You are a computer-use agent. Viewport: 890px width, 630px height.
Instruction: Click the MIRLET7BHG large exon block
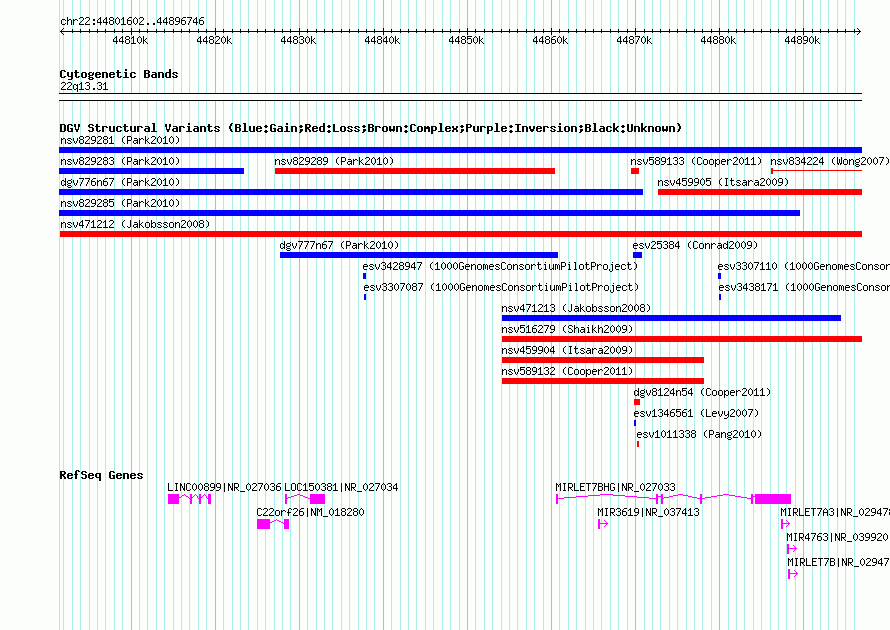click(x=772, y=499)
